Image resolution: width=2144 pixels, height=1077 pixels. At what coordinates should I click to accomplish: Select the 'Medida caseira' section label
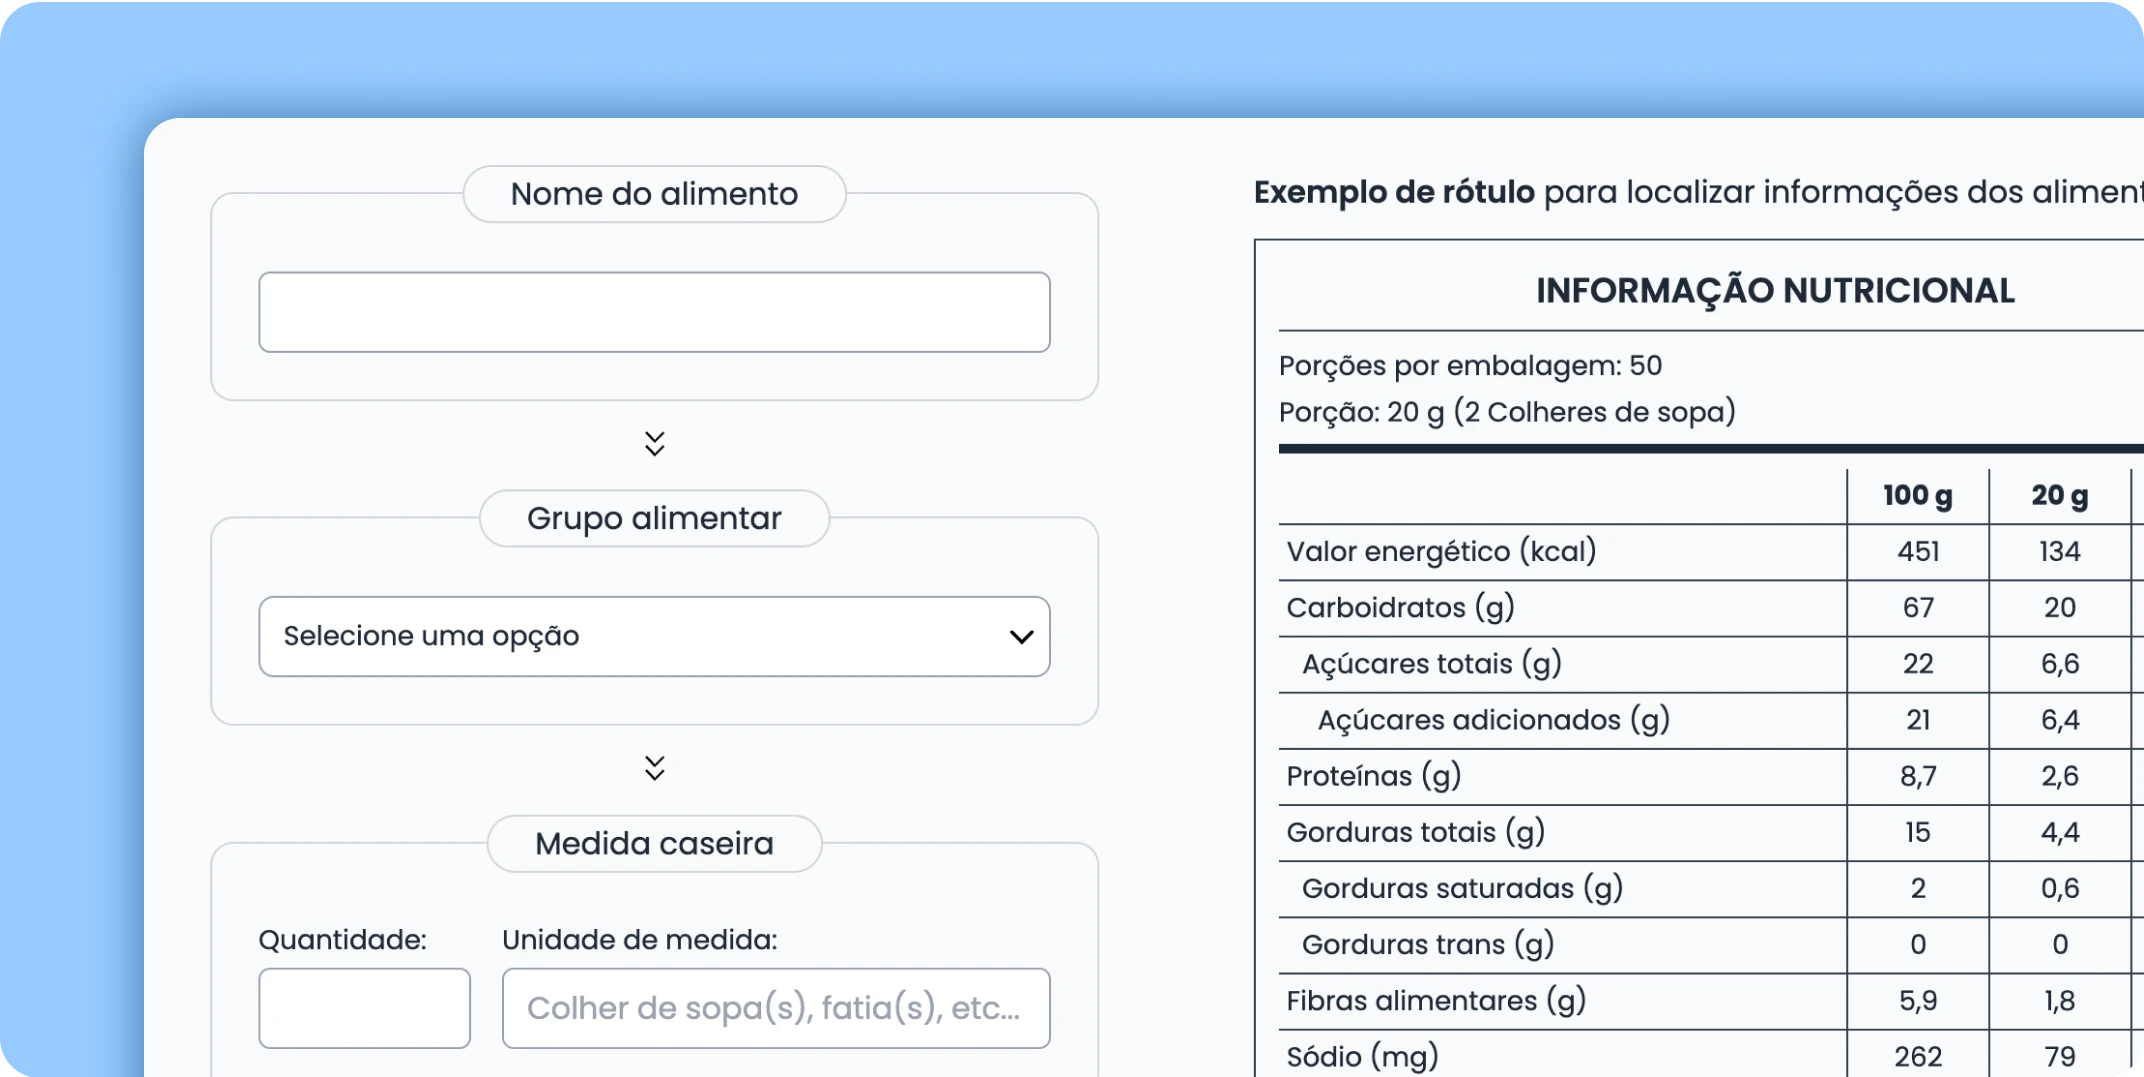point(654,844)
